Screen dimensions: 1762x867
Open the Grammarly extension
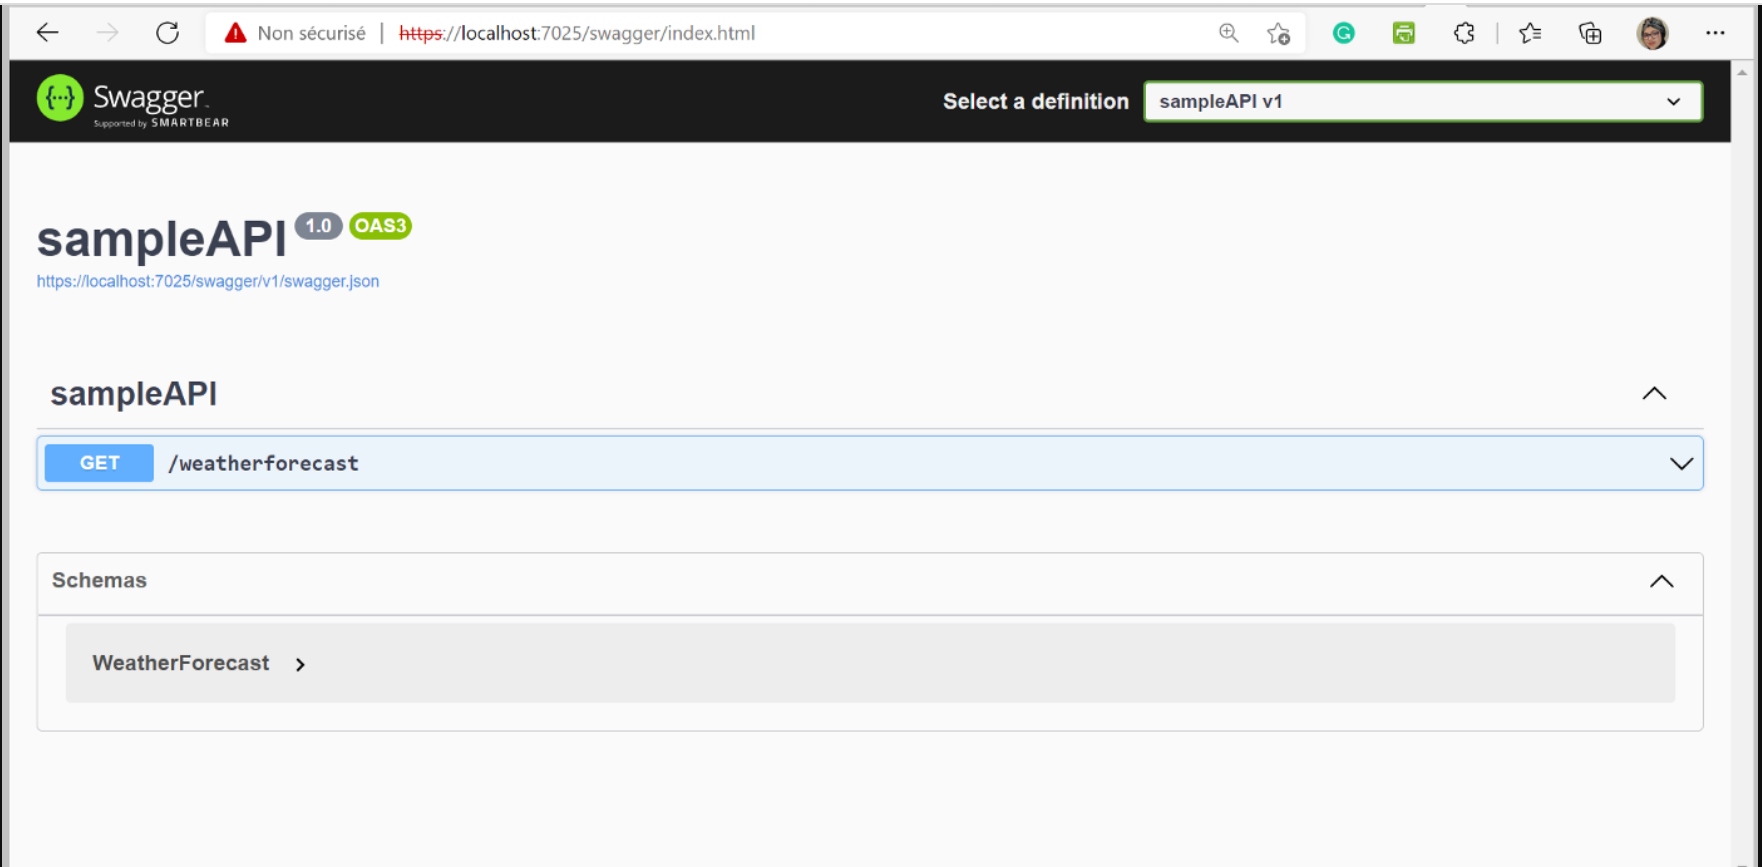[1344, 33]
